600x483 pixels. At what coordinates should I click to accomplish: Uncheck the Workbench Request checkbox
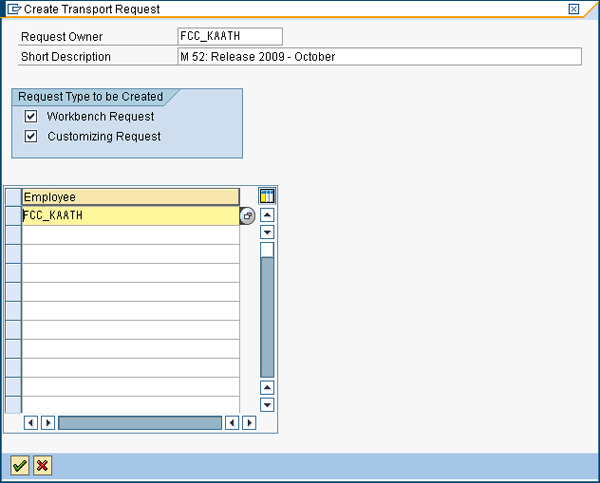click(31, 117)
